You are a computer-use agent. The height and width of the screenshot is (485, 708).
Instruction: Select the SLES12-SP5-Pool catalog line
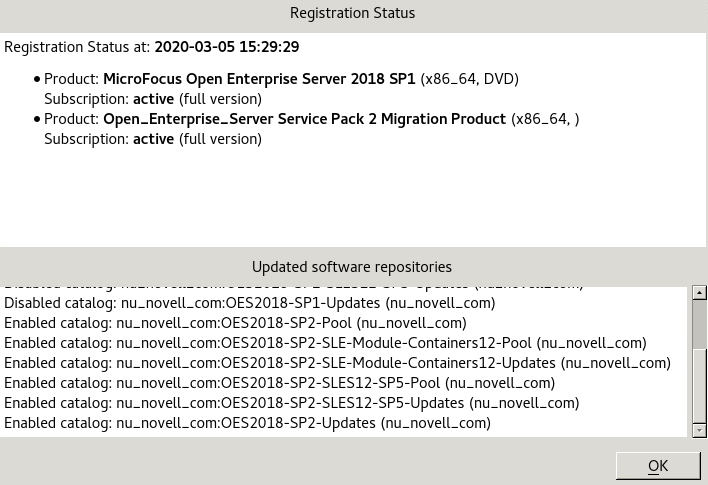(279, 383)
